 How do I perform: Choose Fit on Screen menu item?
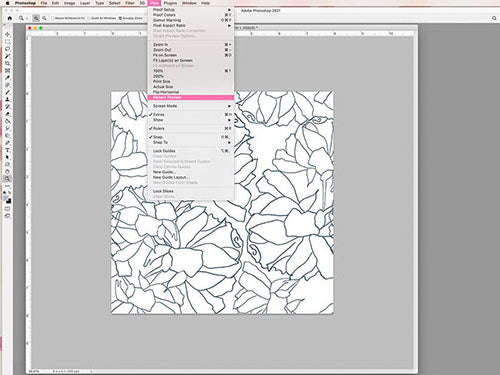[x=191, y=55]
